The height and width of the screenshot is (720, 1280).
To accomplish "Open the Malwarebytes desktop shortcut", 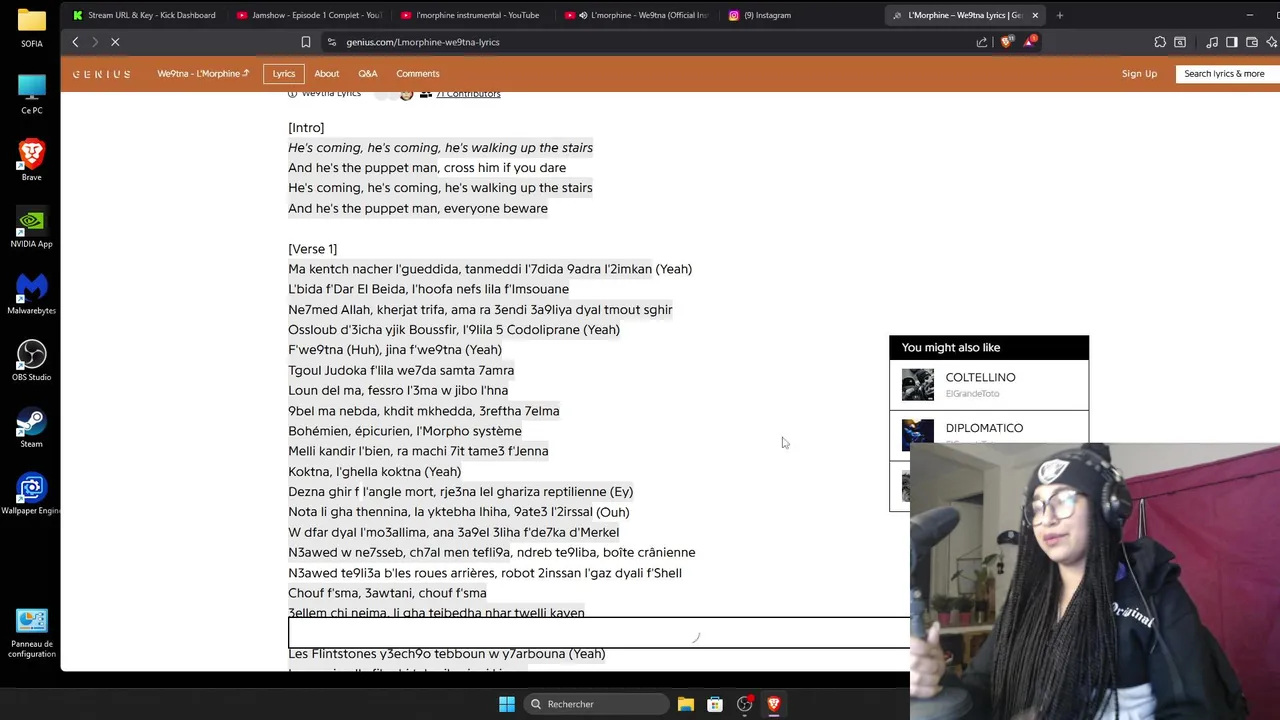I will tap(32, 293).
